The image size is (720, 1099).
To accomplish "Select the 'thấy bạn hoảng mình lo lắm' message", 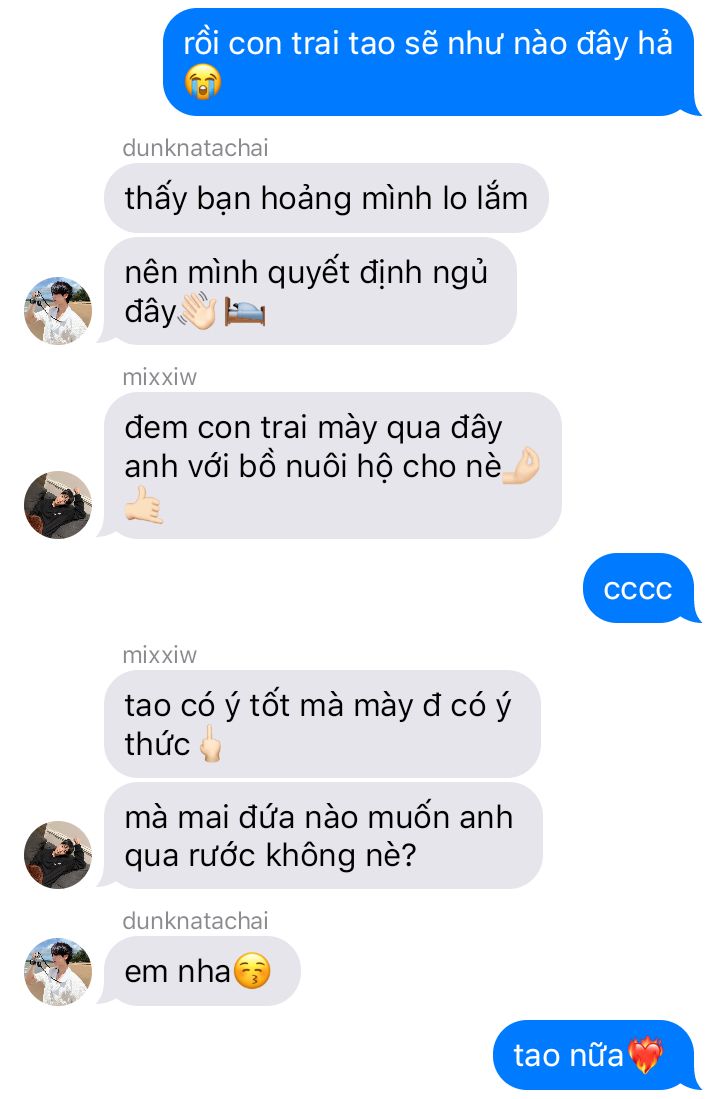I will click(x=326, y=198).
